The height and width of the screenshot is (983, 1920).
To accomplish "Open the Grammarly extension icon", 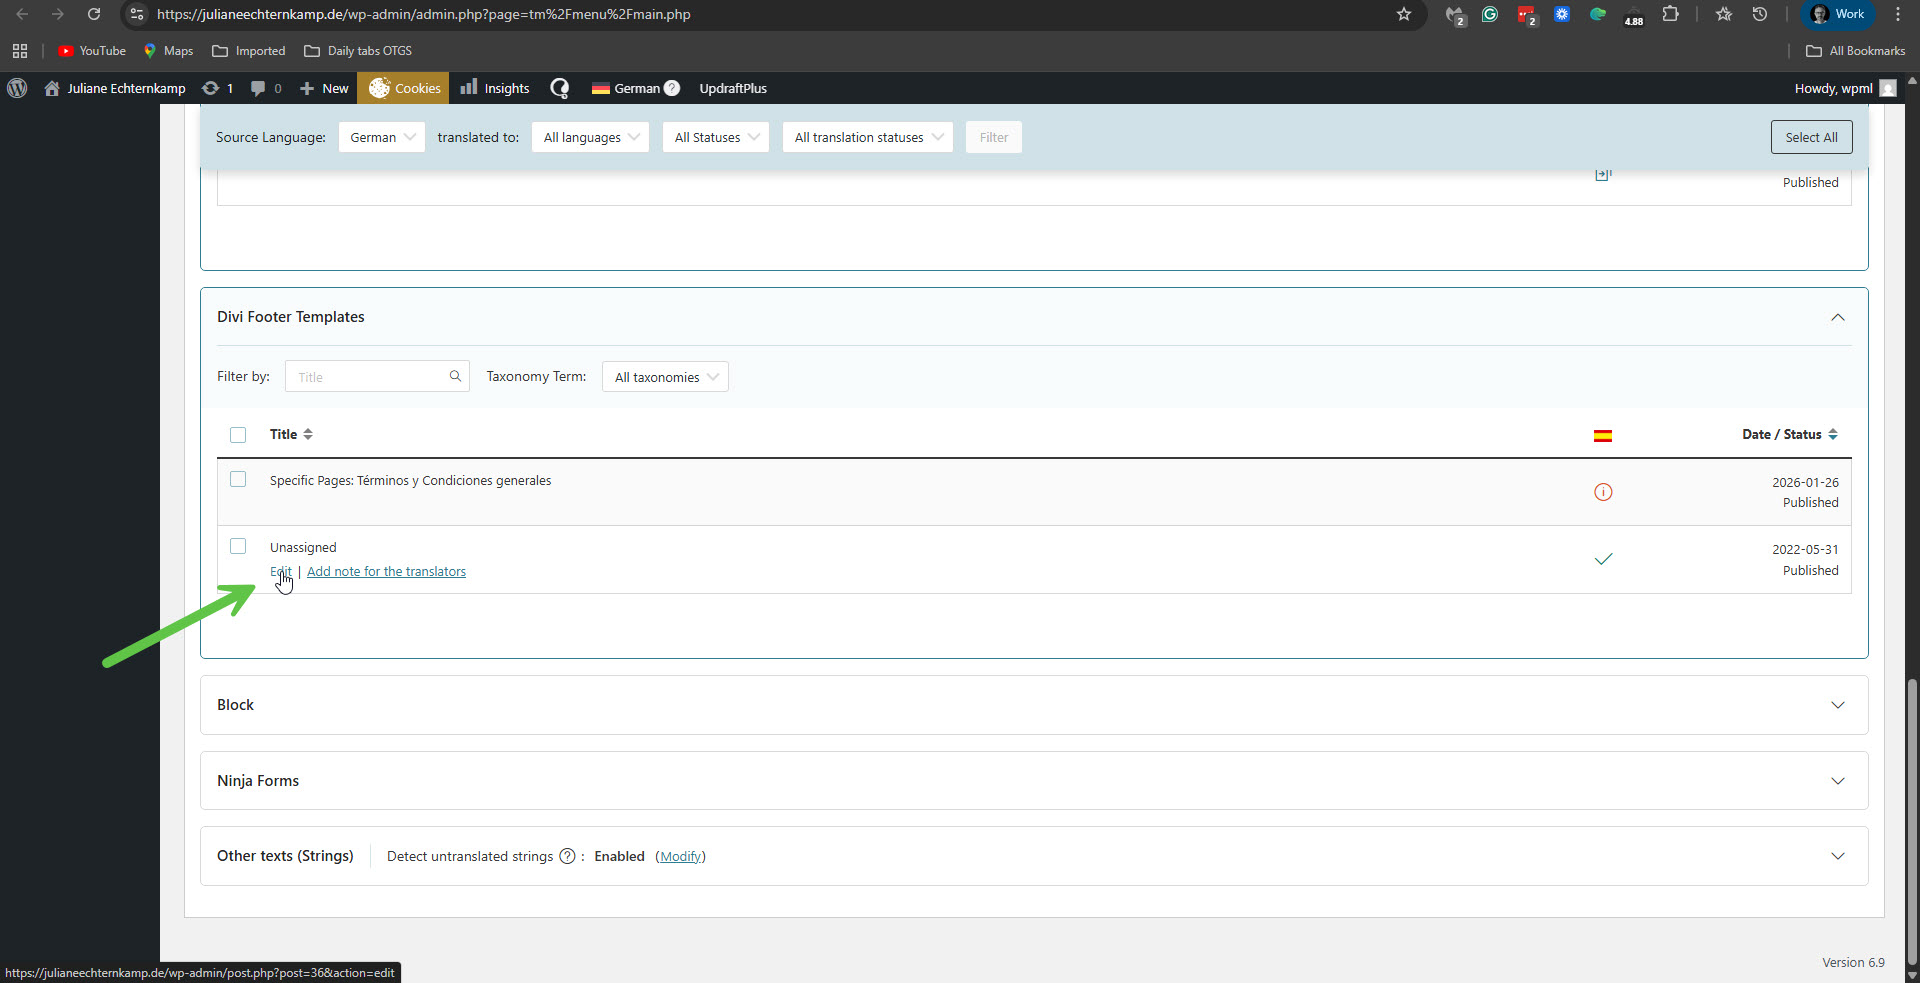I will [1490, 14].
